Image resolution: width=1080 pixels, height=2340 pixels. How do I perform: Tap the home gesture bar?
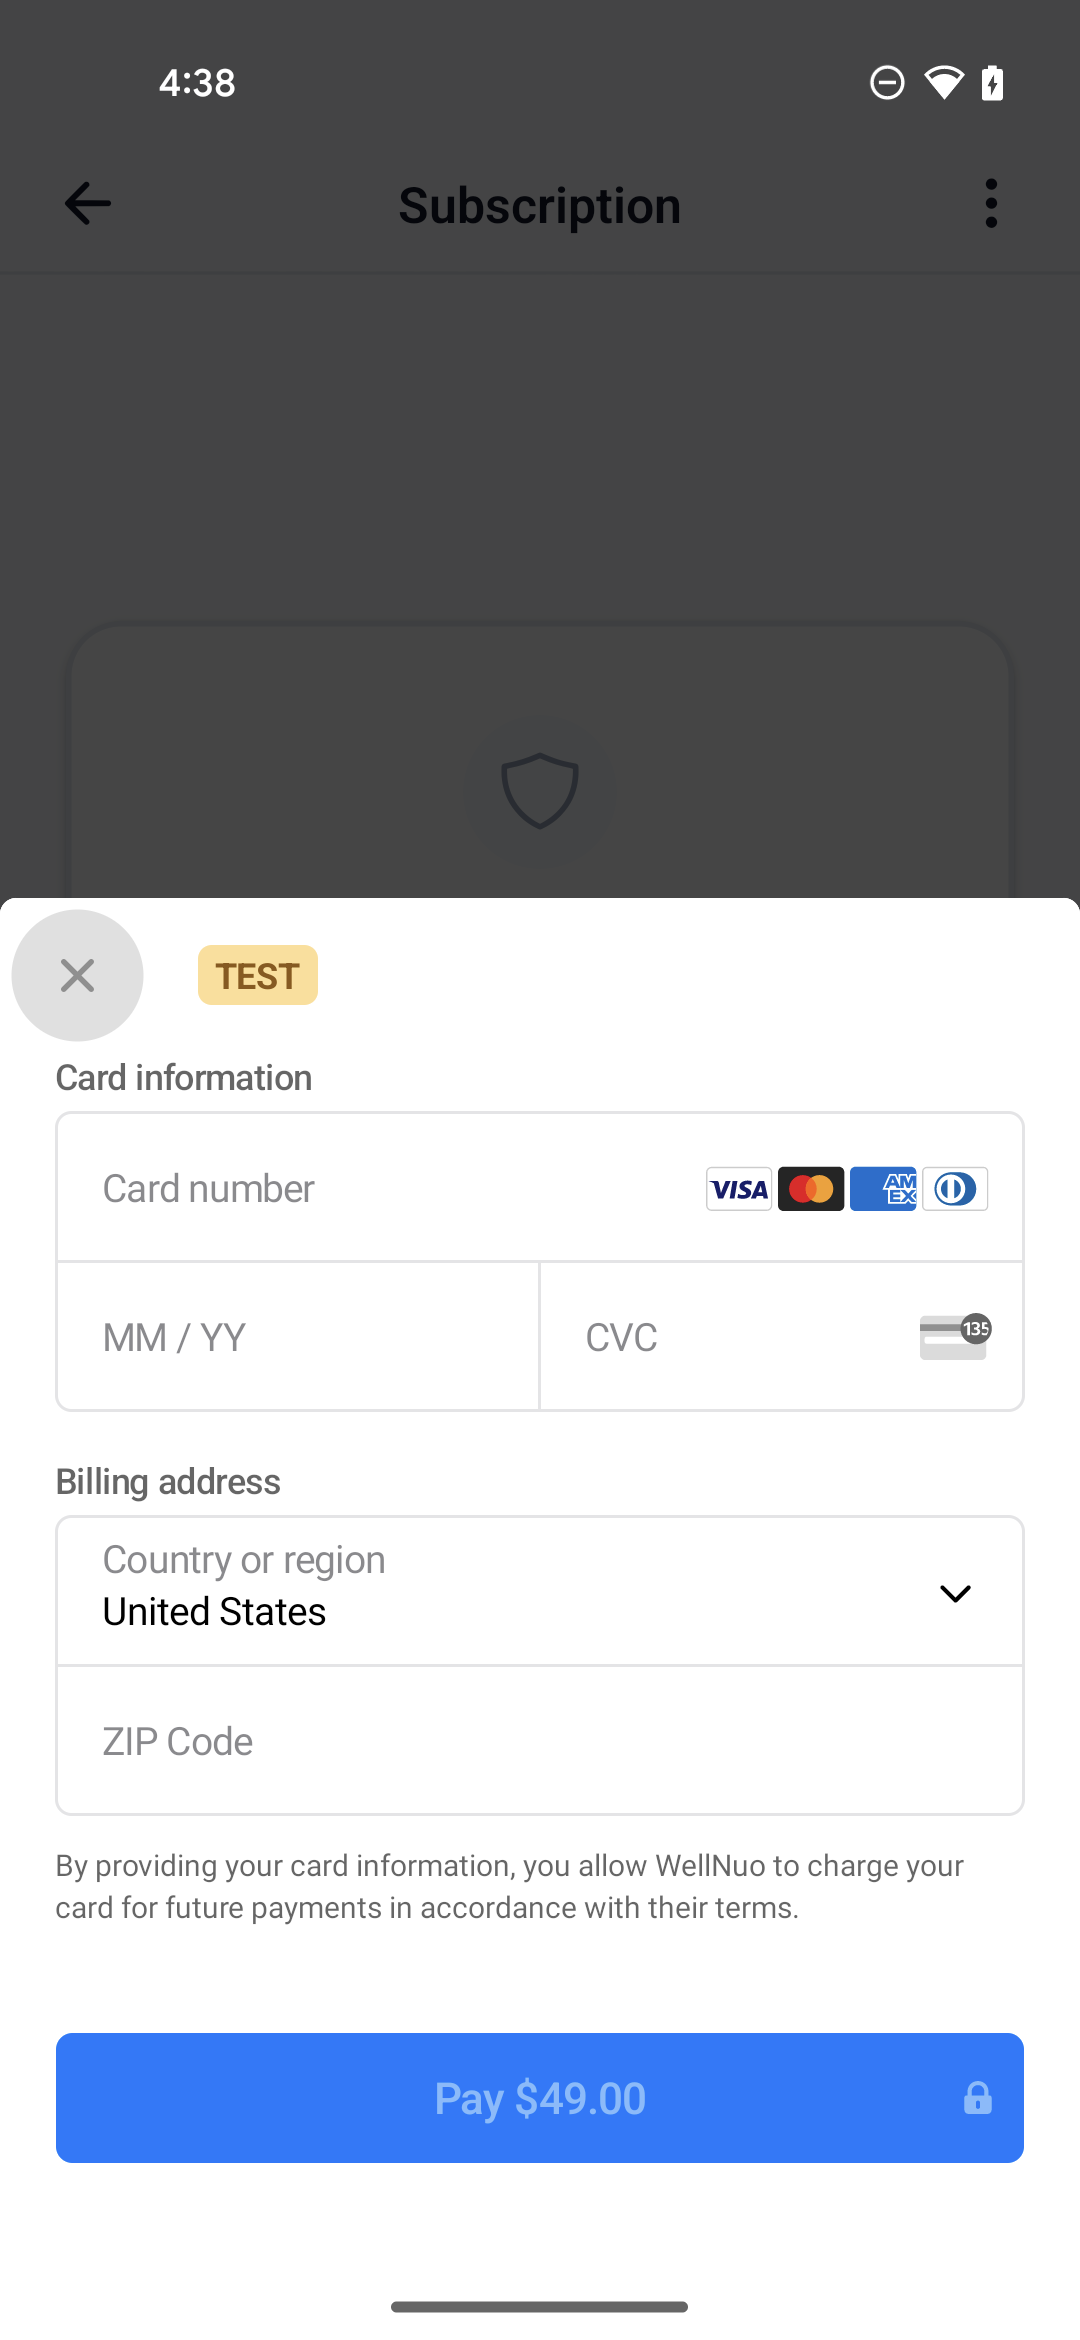(540, 2307)
